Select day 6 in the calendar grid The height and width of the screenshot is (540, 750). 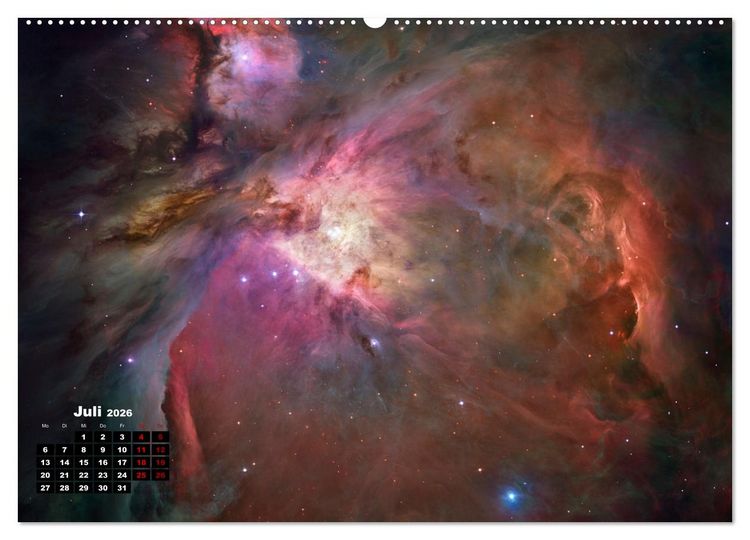45,450
